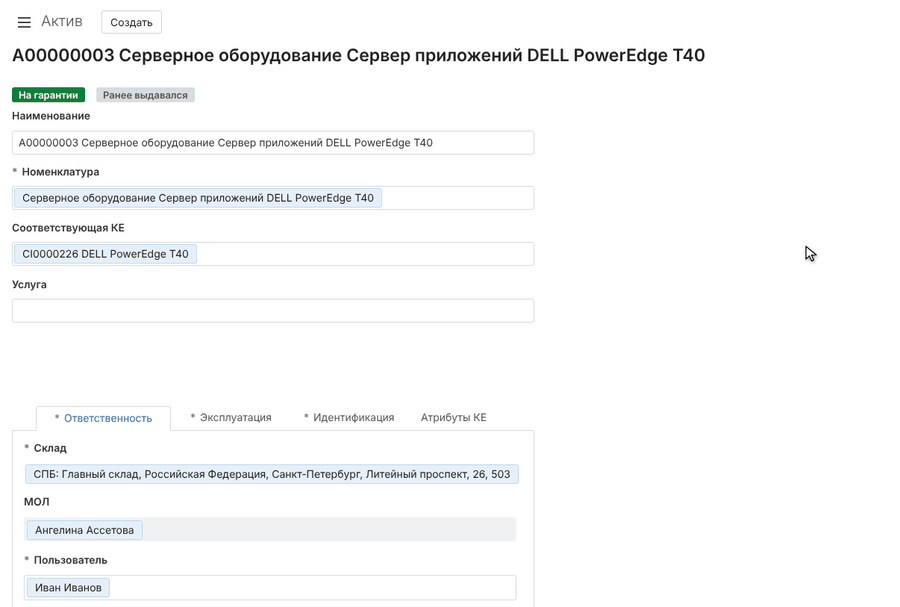Screen dimensions: 900x607
Task: Click the Наименование field label
Action: pyautogui.click(x=51, y=116)
